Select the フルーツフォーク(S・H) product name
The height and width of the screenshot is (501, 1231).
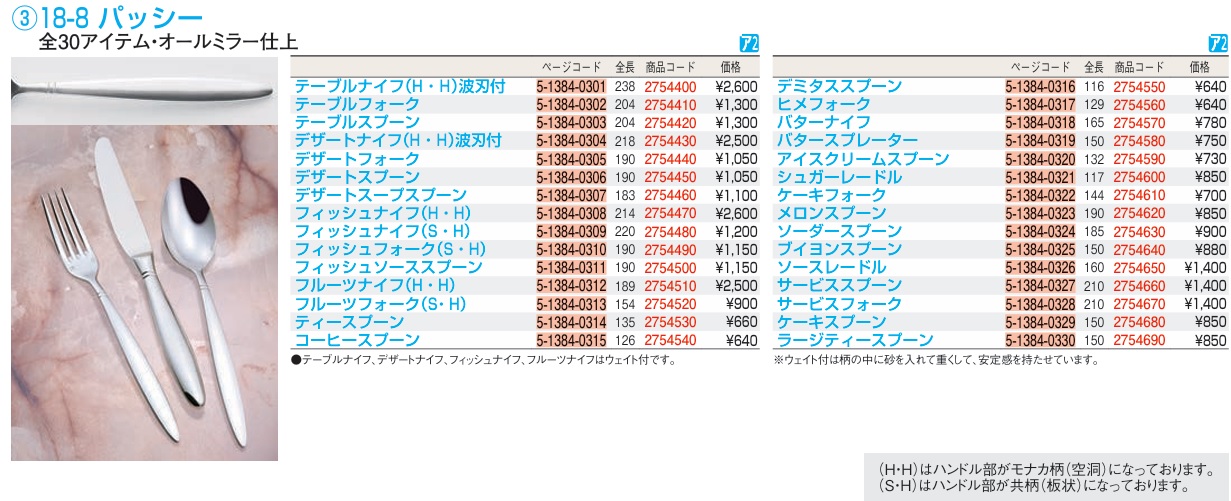[x=381, y=303]
